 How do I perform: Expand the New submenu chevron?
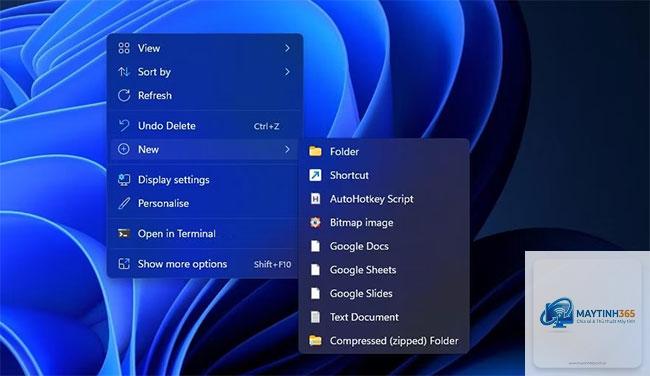(287, 149)
